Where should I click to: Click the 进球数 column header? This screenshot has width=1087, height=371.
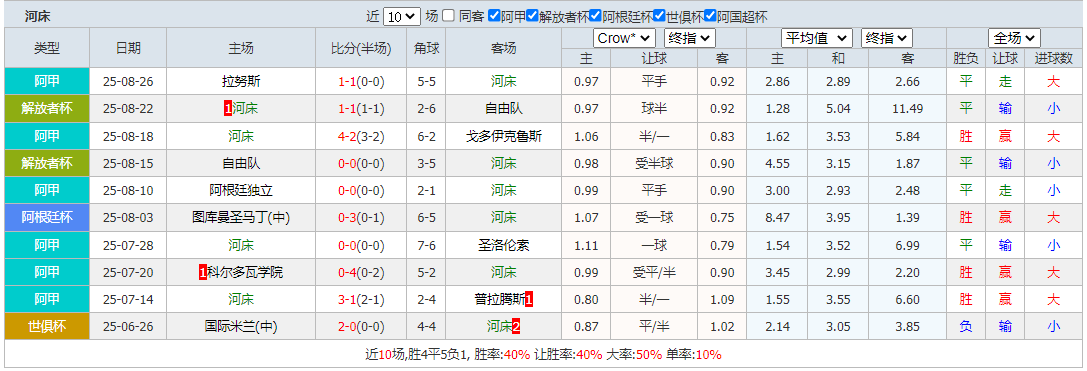tap(1054, 59)
